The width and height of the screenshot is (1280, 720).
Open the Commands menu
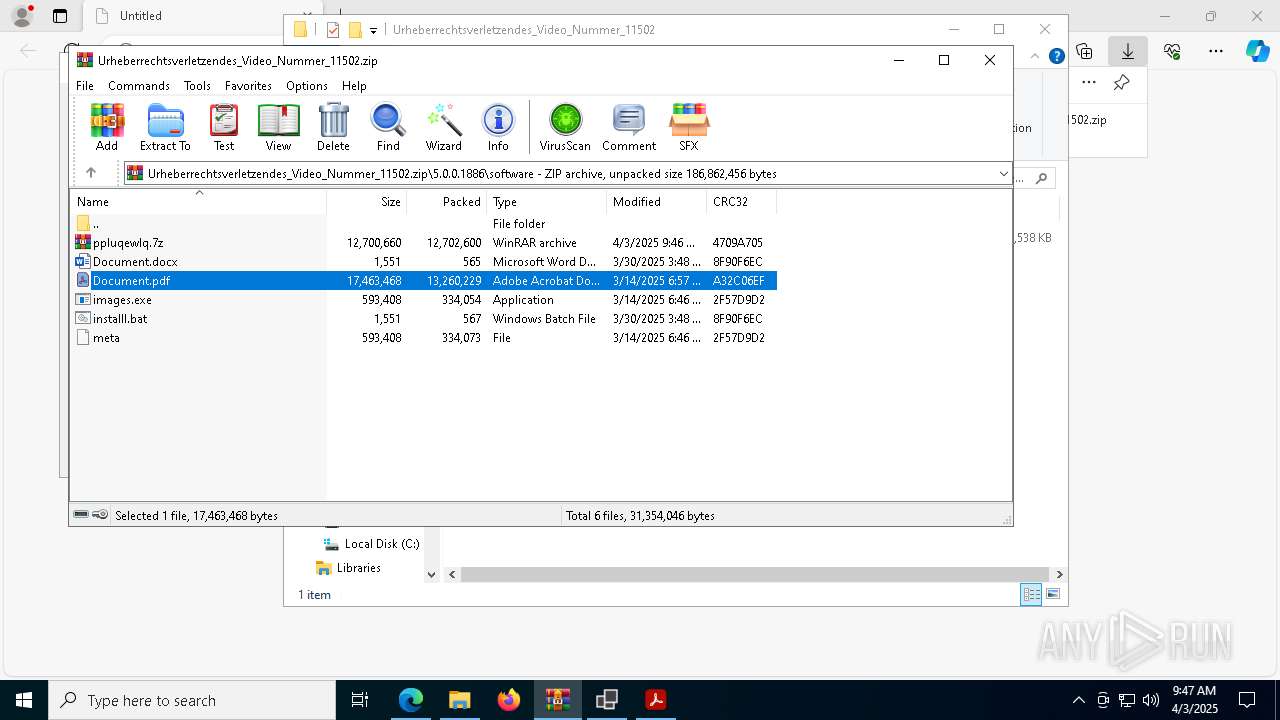coord(139,86)
